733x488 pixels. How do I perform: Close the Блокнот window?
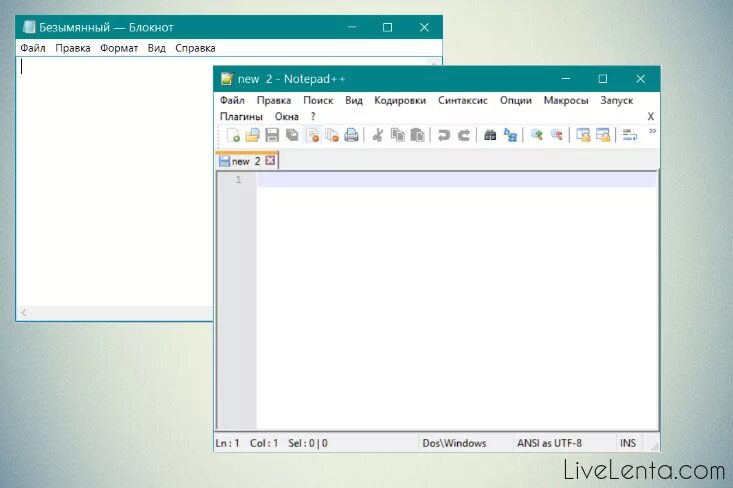pos(424,27)
